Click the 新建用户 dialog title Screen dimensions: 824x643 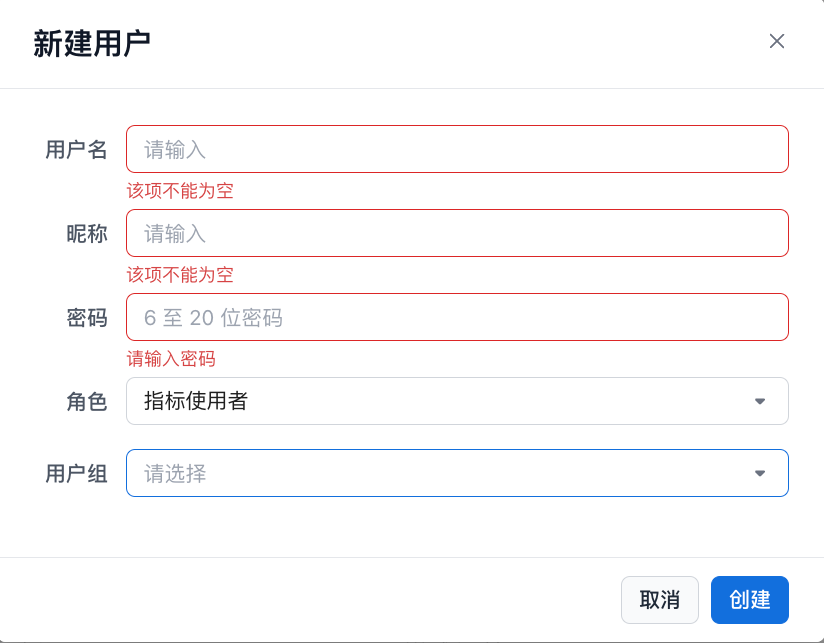click(92, 43)
